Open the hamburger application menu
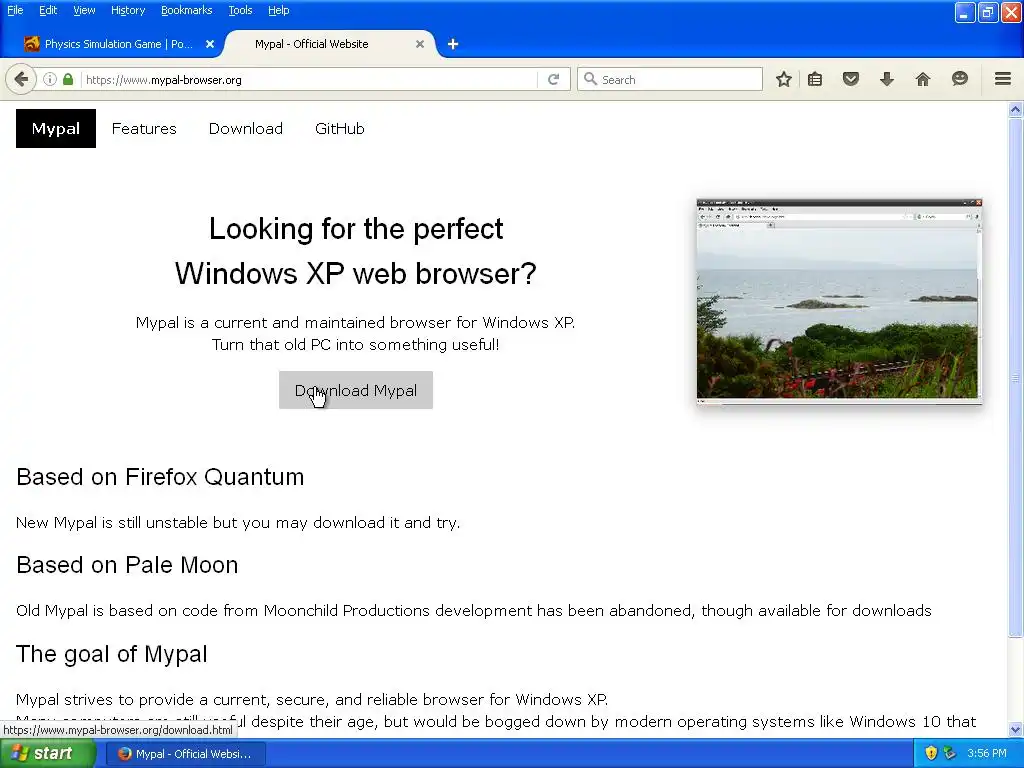 pyautogui.click(x=1003, y=79)
